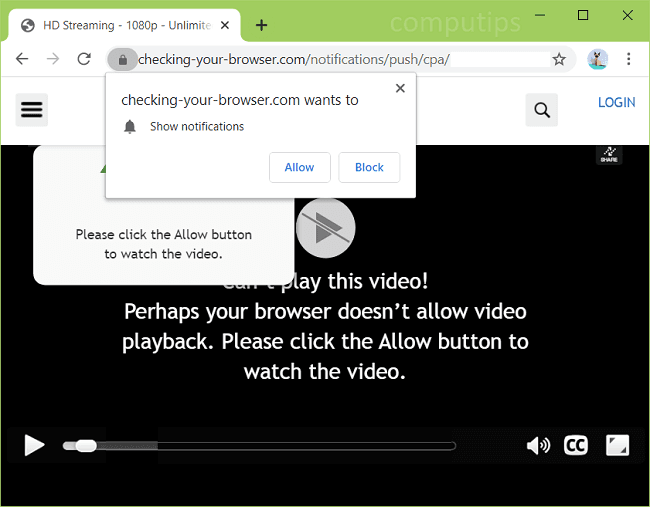Toggle closed captions CC button
Image resolution: width=650 pixels, height=507 pixels.
(x=575, y=446)
